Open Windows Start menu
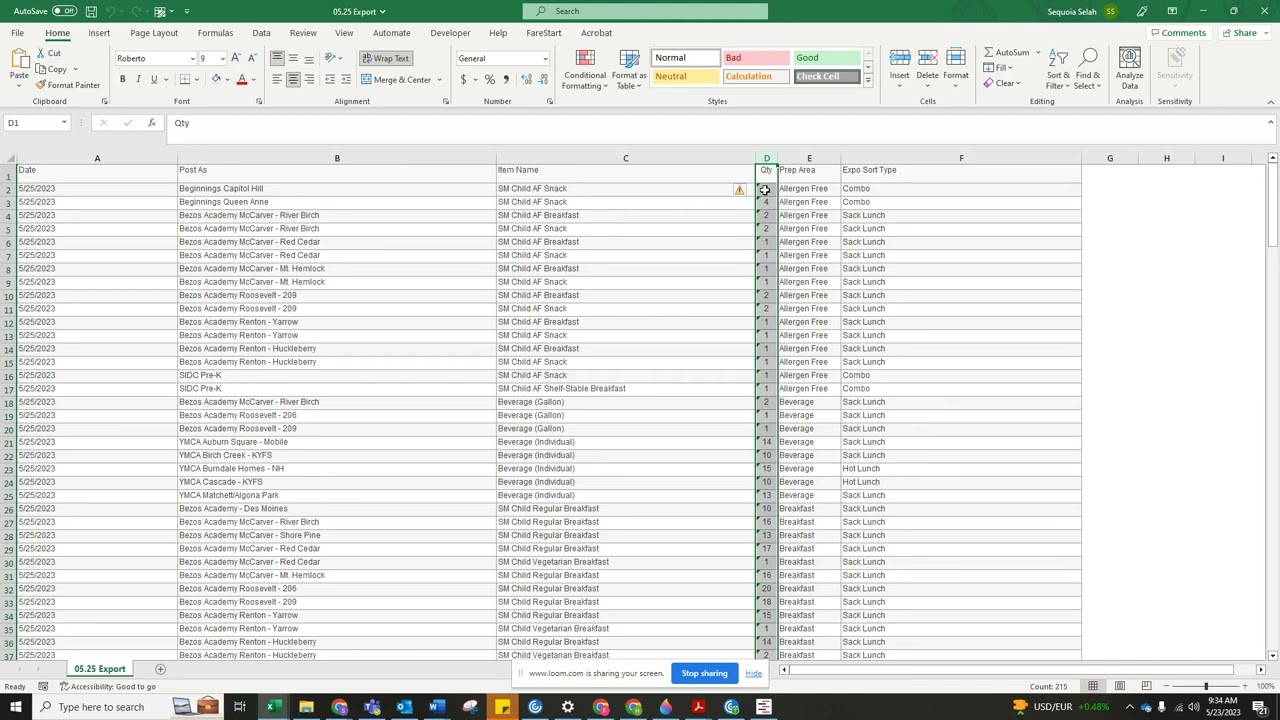Screen dimensions: 1280x720 click(x=14, y=707)
